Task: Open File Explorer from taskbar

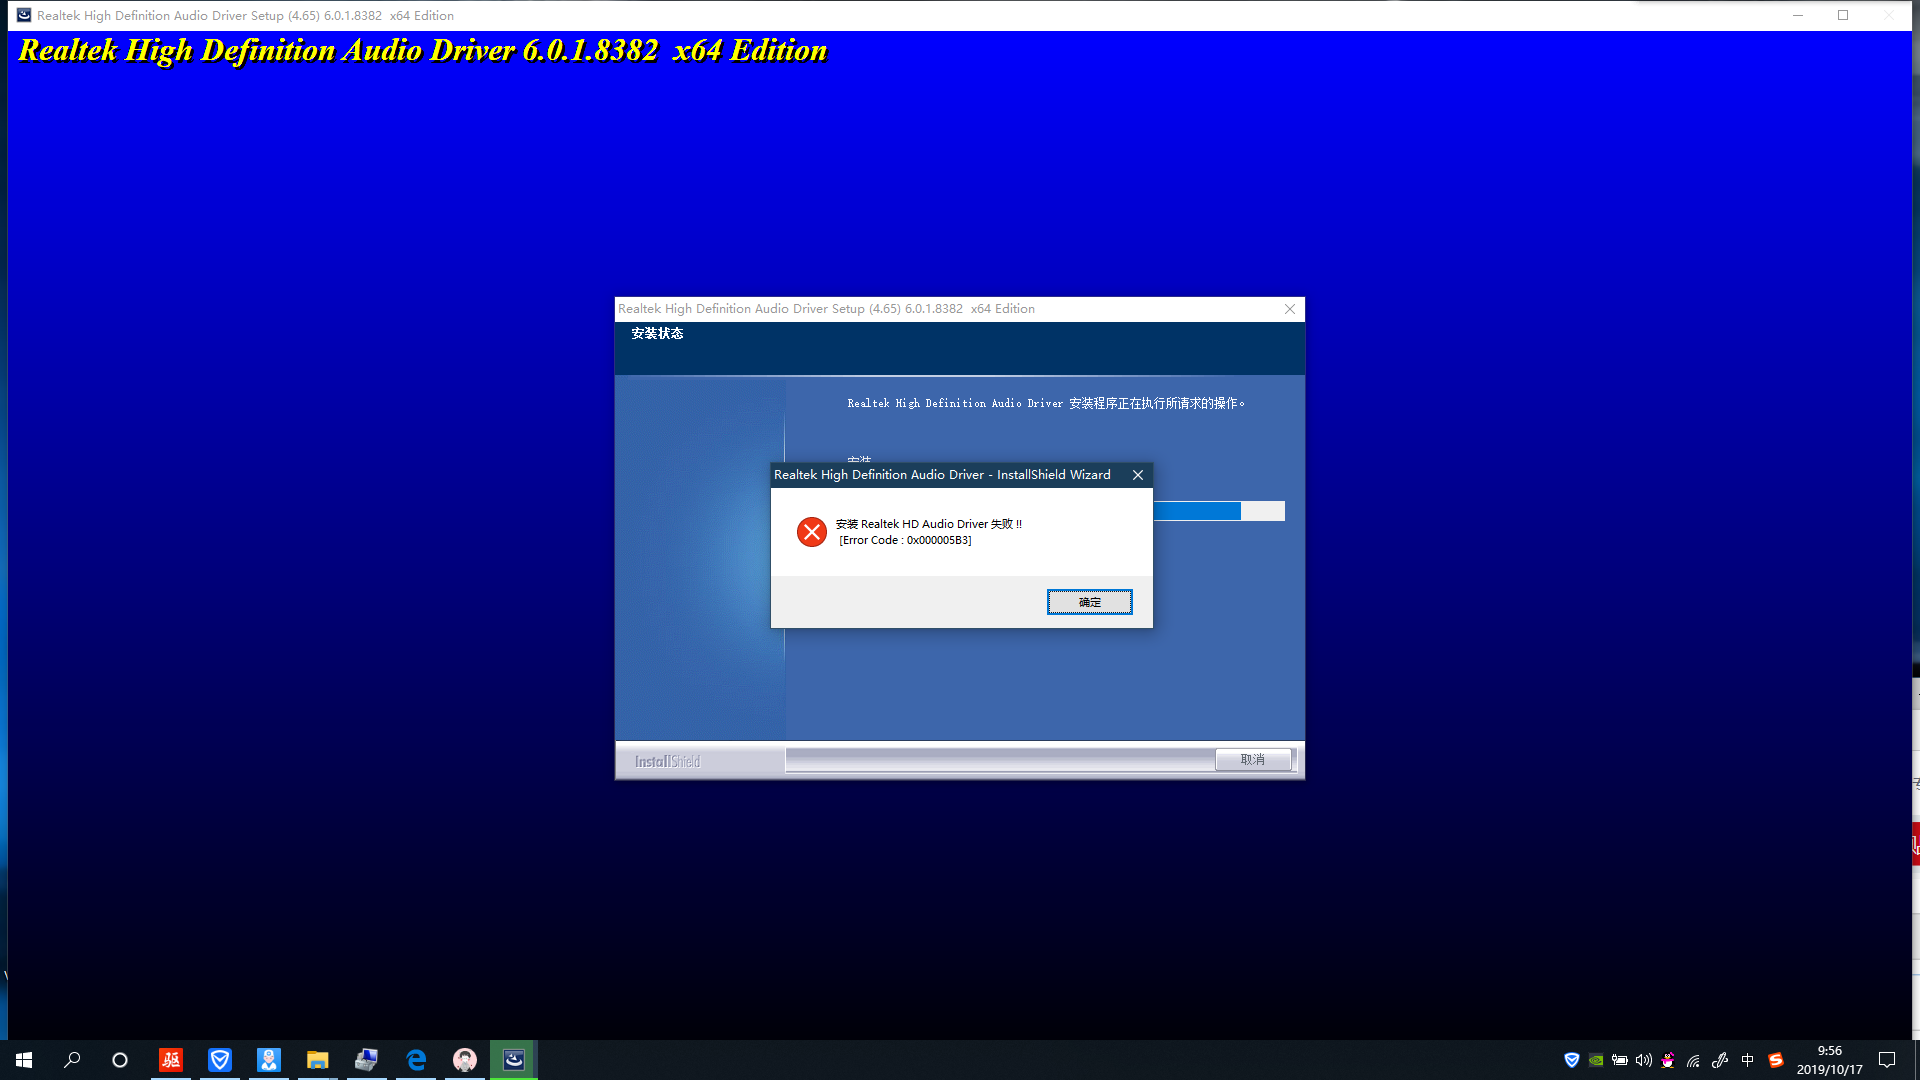Action: click(318, 1060)
